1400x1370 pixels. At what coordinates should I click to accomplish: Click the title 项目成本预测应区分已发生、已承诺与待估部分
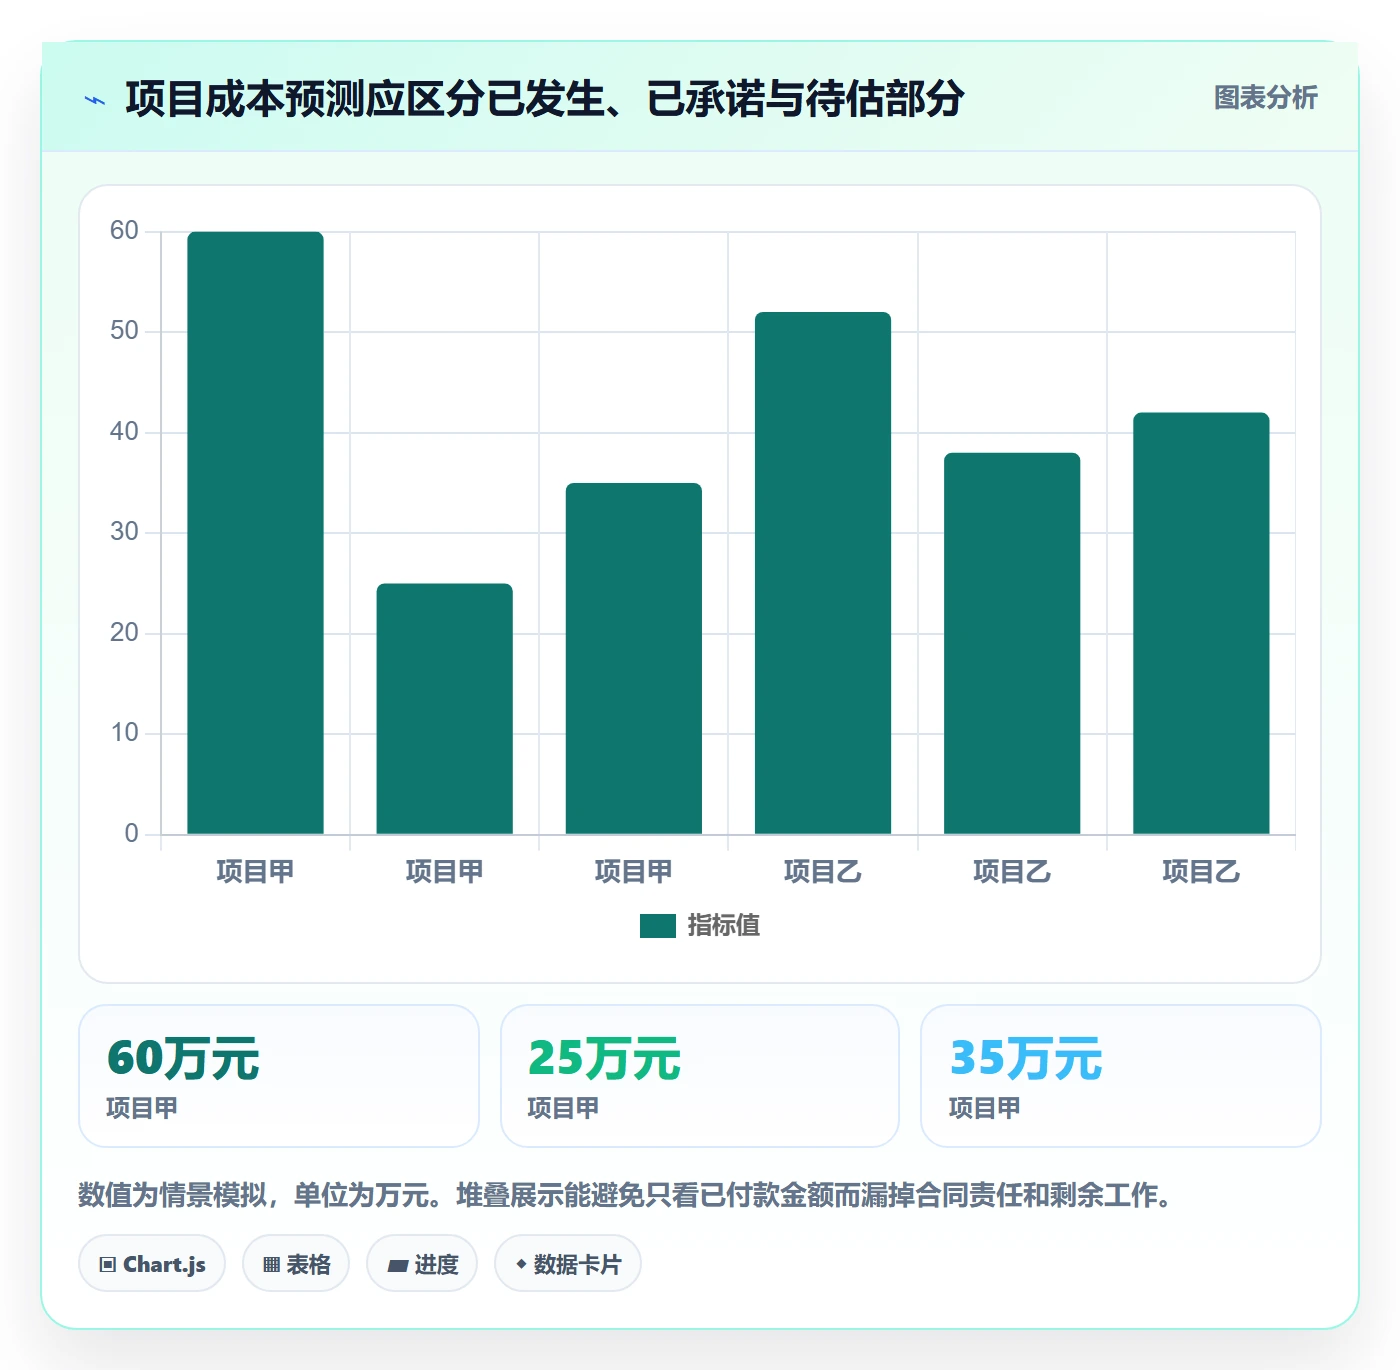(x=545, y=99)
